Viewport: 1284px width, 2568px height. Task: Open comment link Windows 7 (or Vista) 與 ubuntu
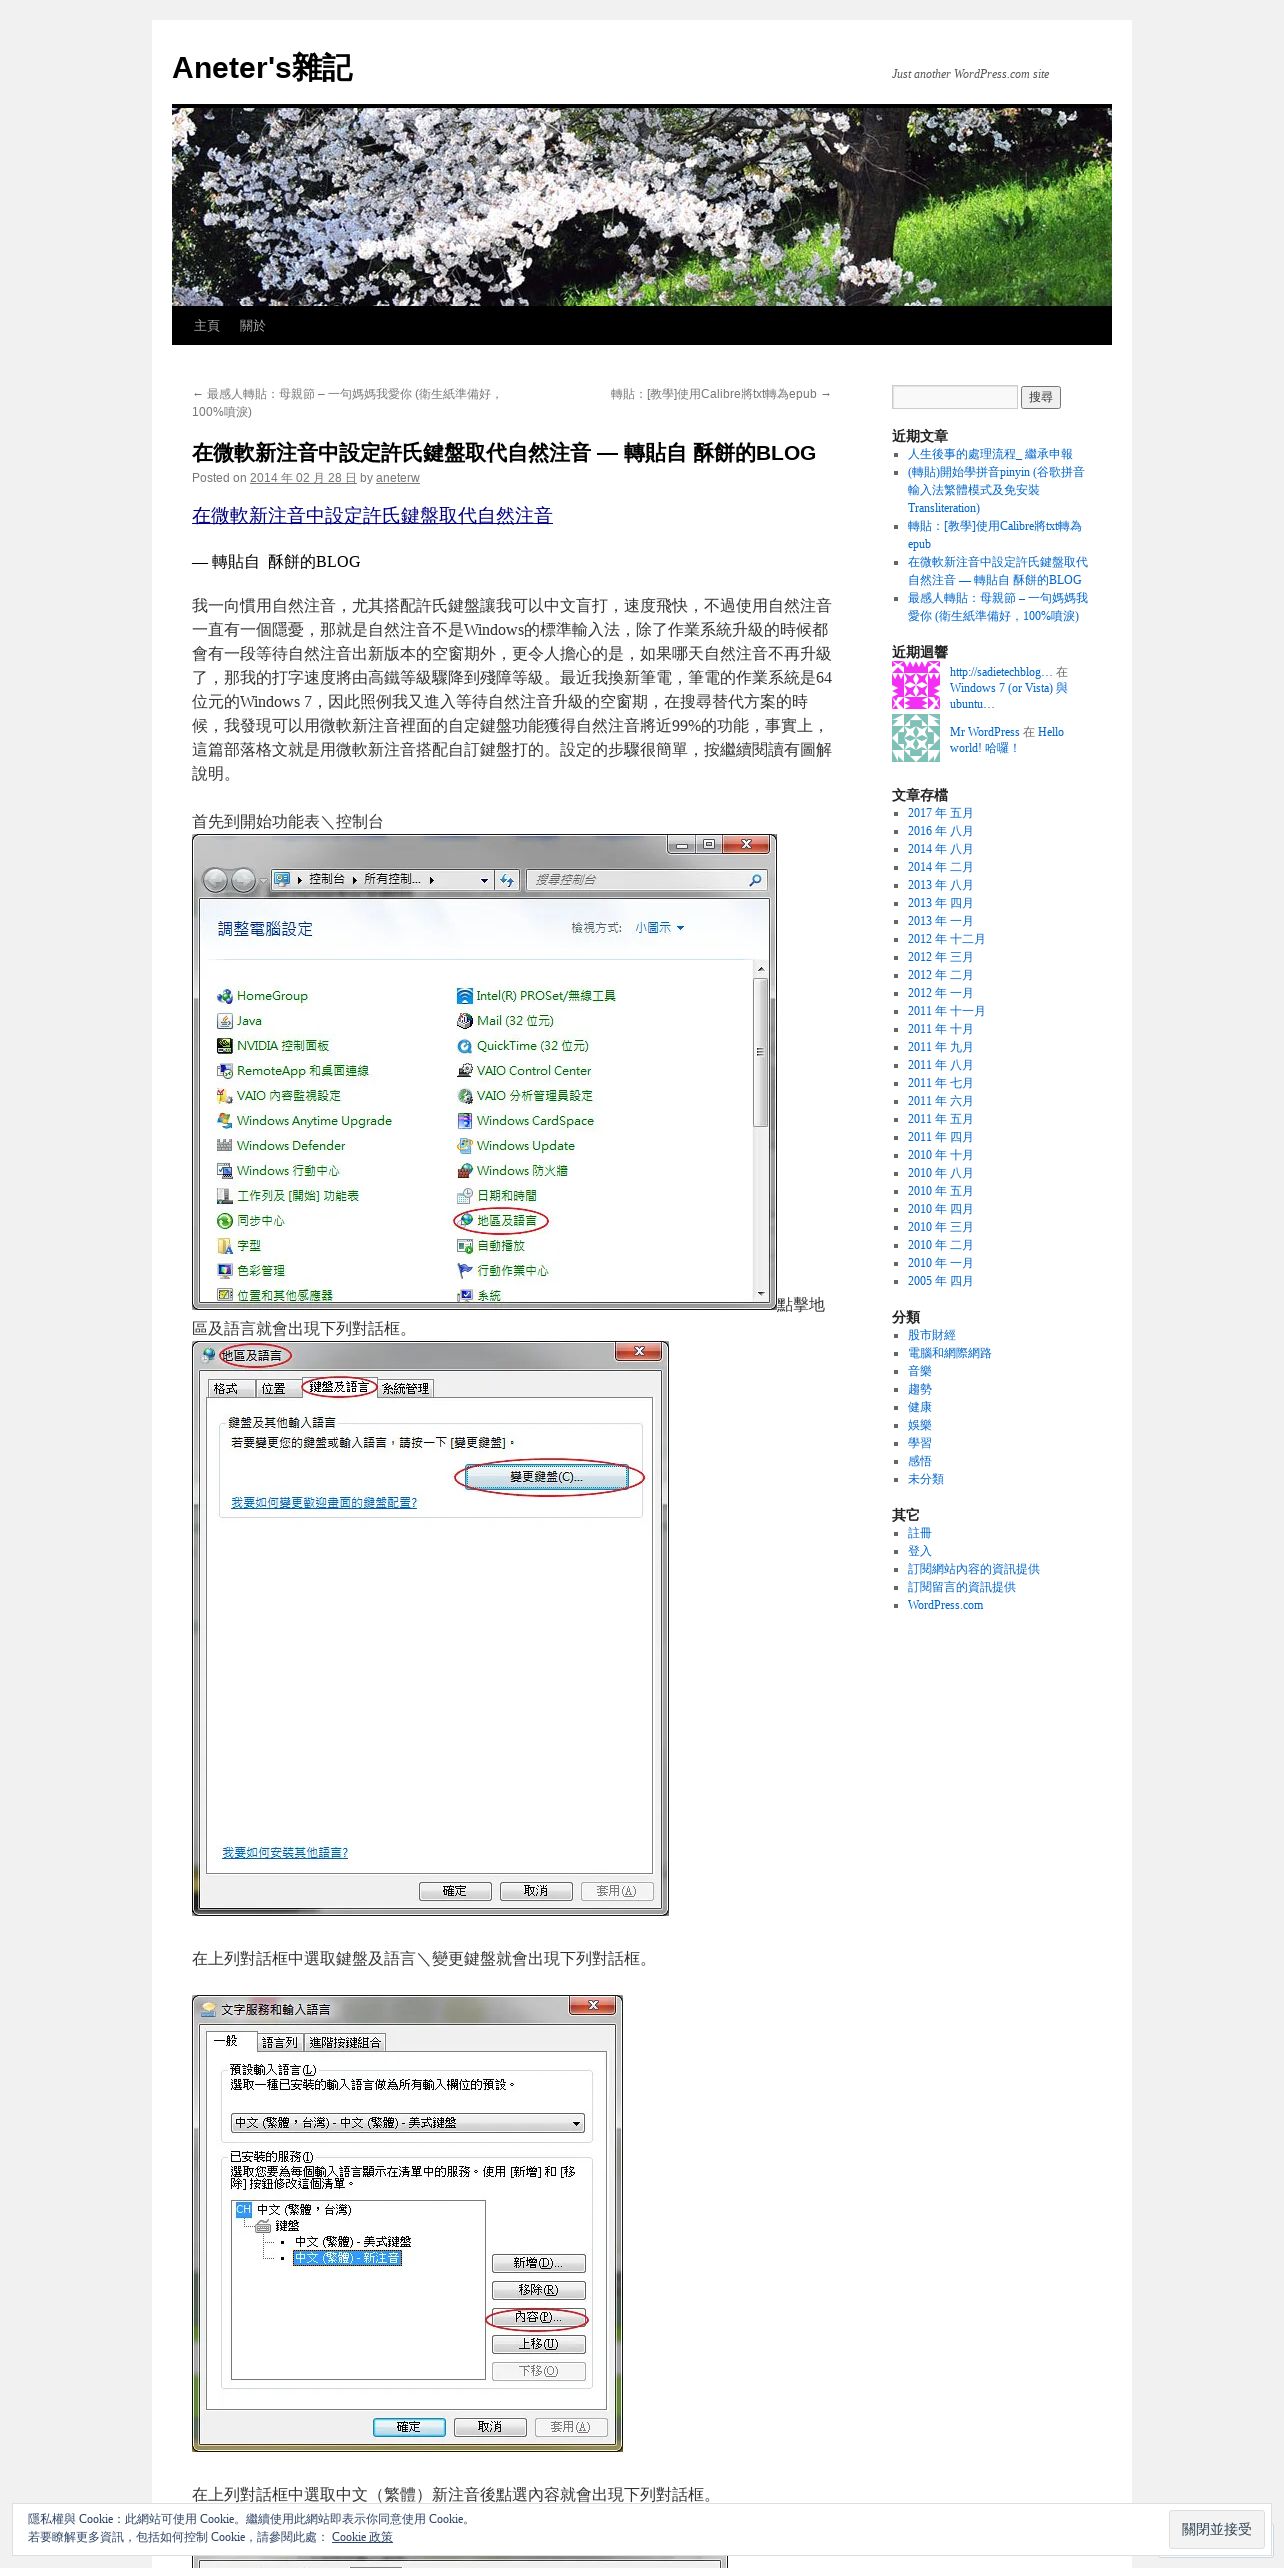pyautogui.click(x=1008, y=696)
